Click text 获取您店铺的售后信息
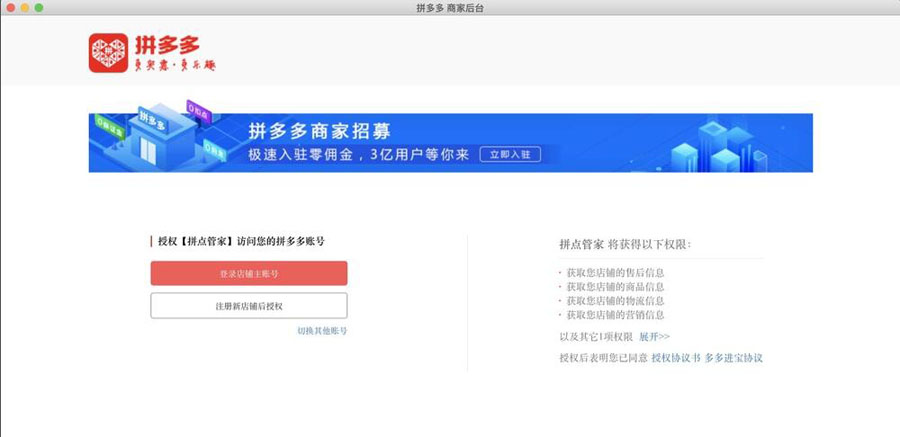This screenshot has height=437, width=900. point(615,273)
